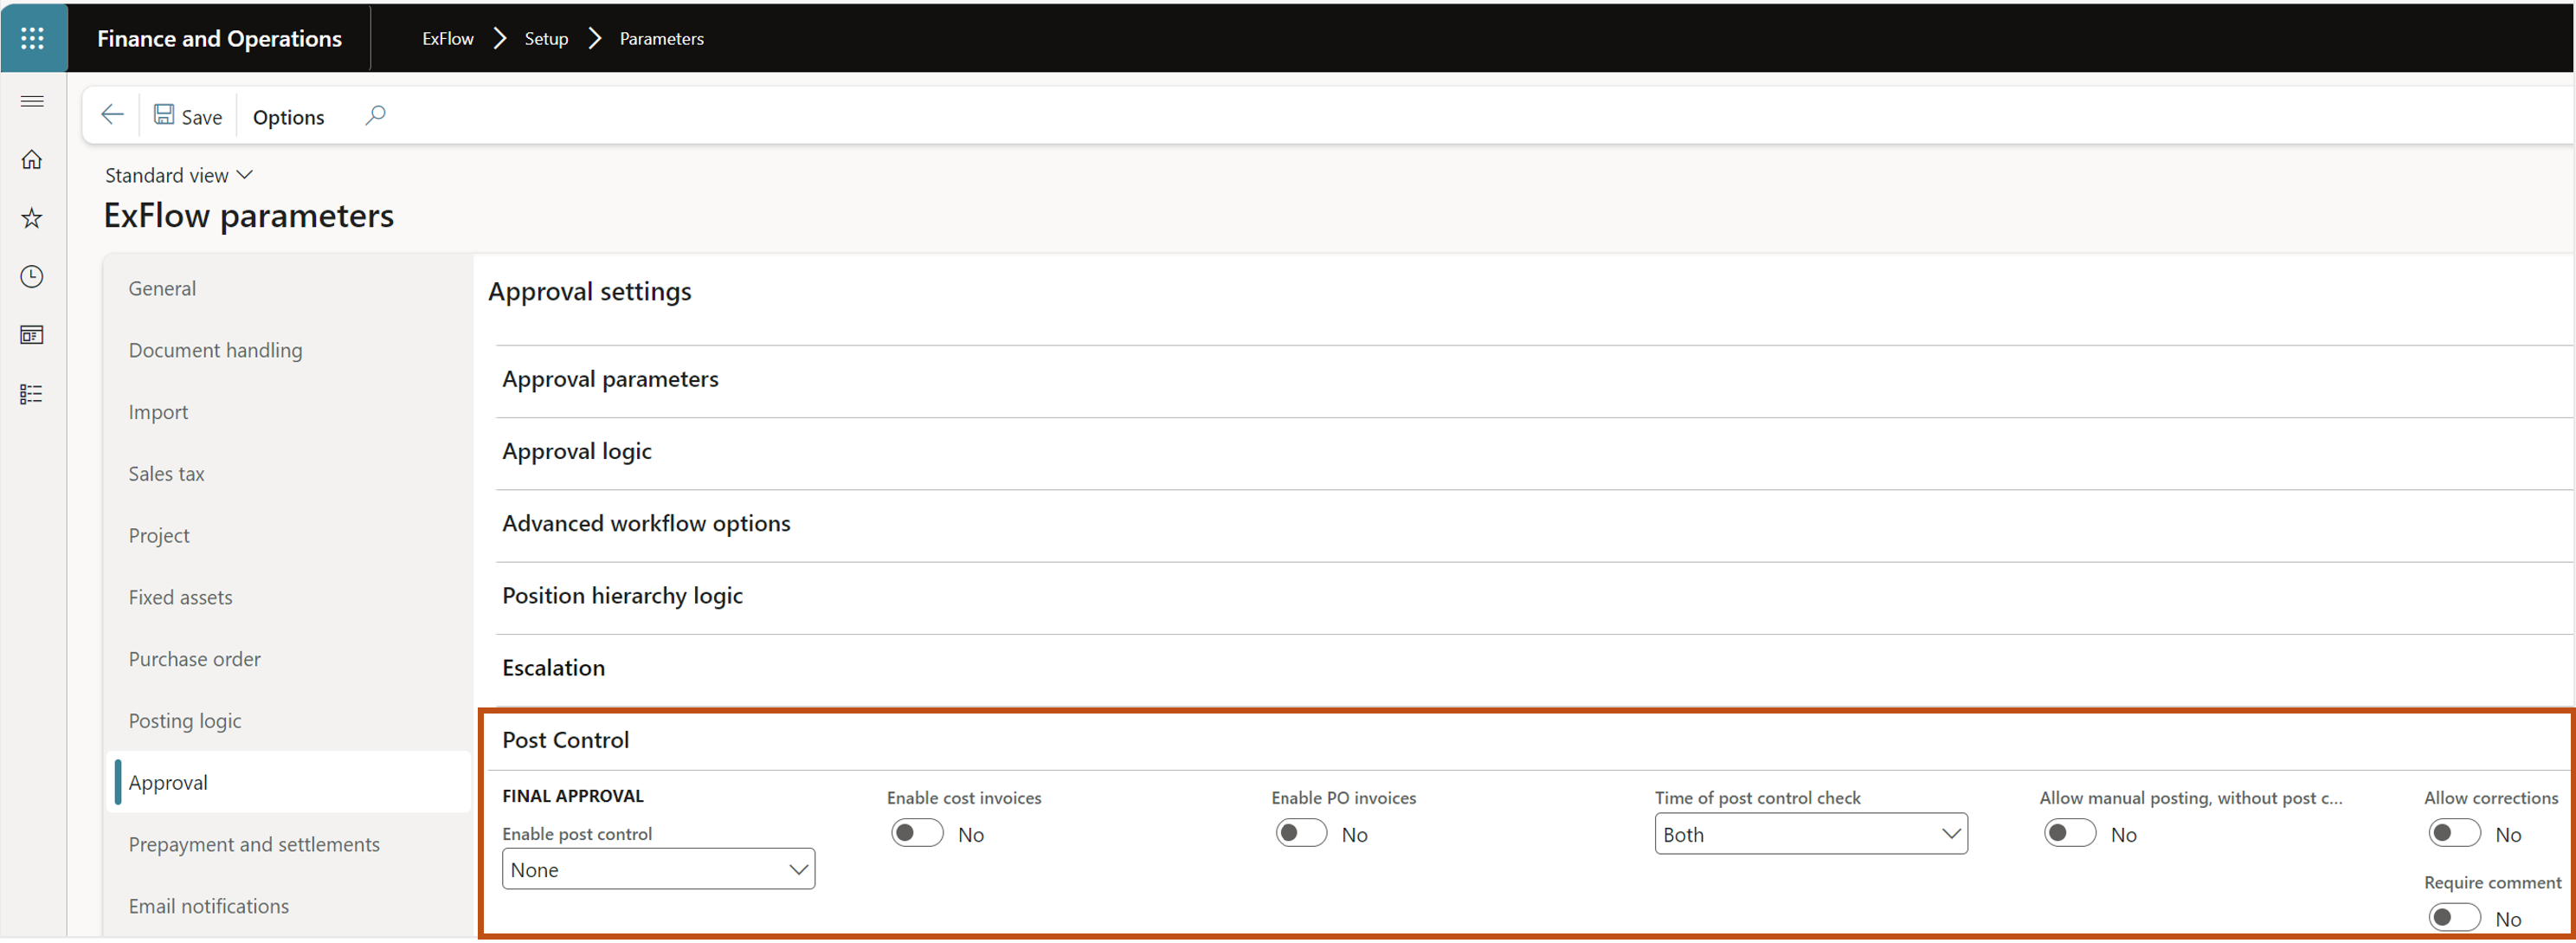
Task: Expand the Standard view selector
Action: click(x=179, y=175)
